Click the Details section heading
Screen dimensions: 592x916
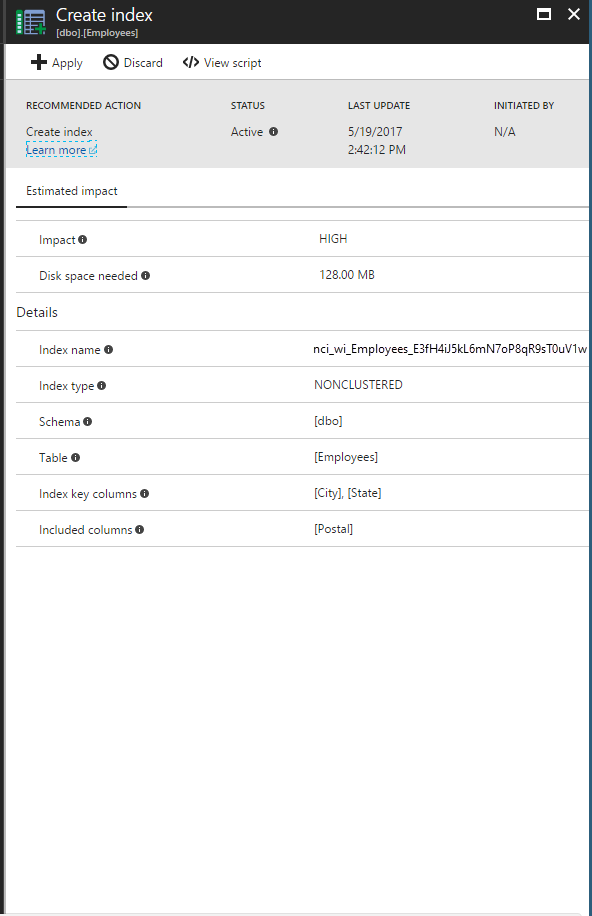pyautogui.click(x=37, y=312)
